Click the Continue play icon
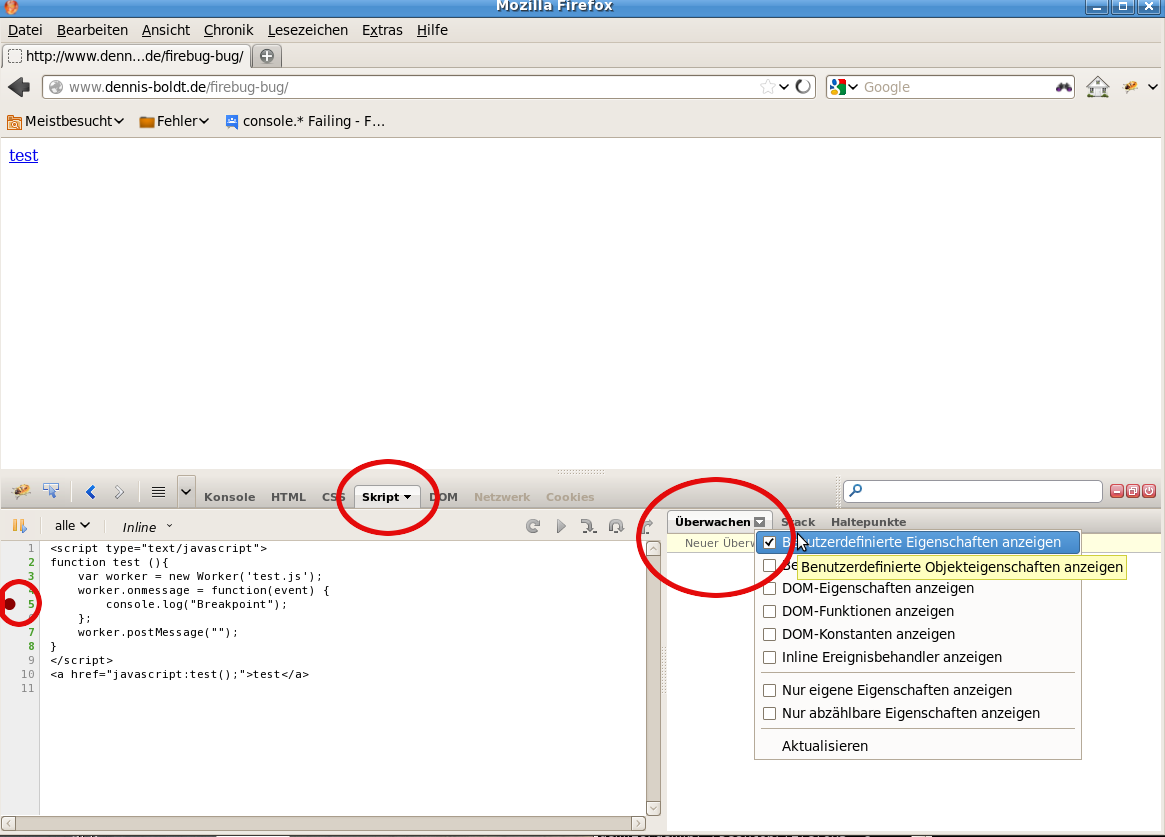This screenshot has width=1165, height=837. [561, 526]
